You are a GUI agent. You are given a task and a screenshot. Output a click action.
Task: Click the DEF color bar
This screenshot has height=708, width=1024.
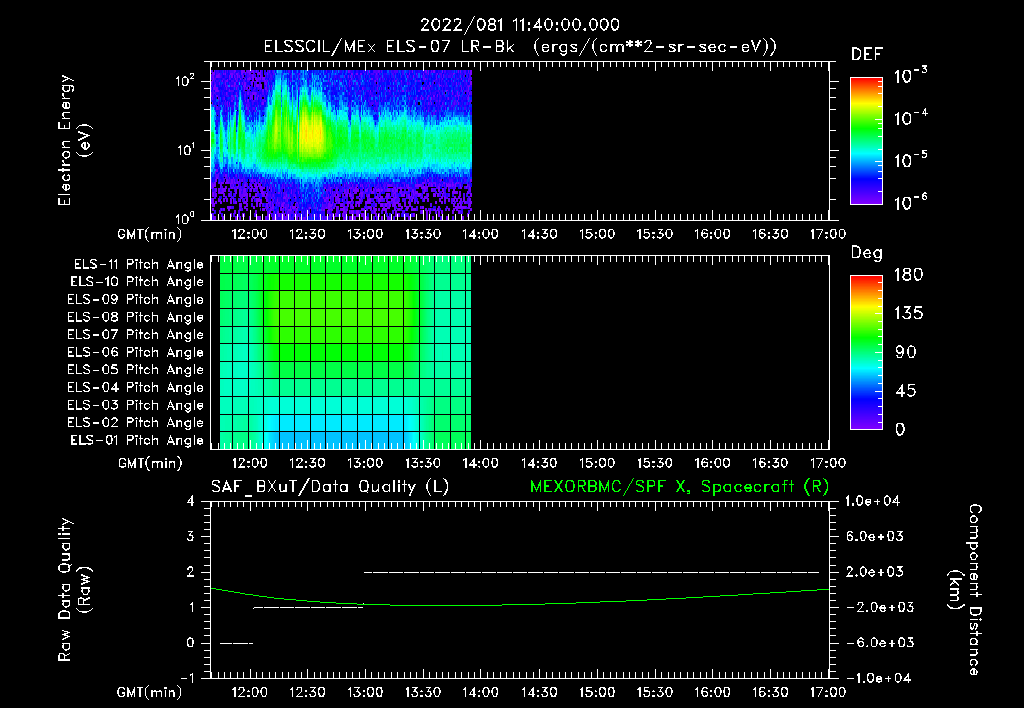[867, 141]
